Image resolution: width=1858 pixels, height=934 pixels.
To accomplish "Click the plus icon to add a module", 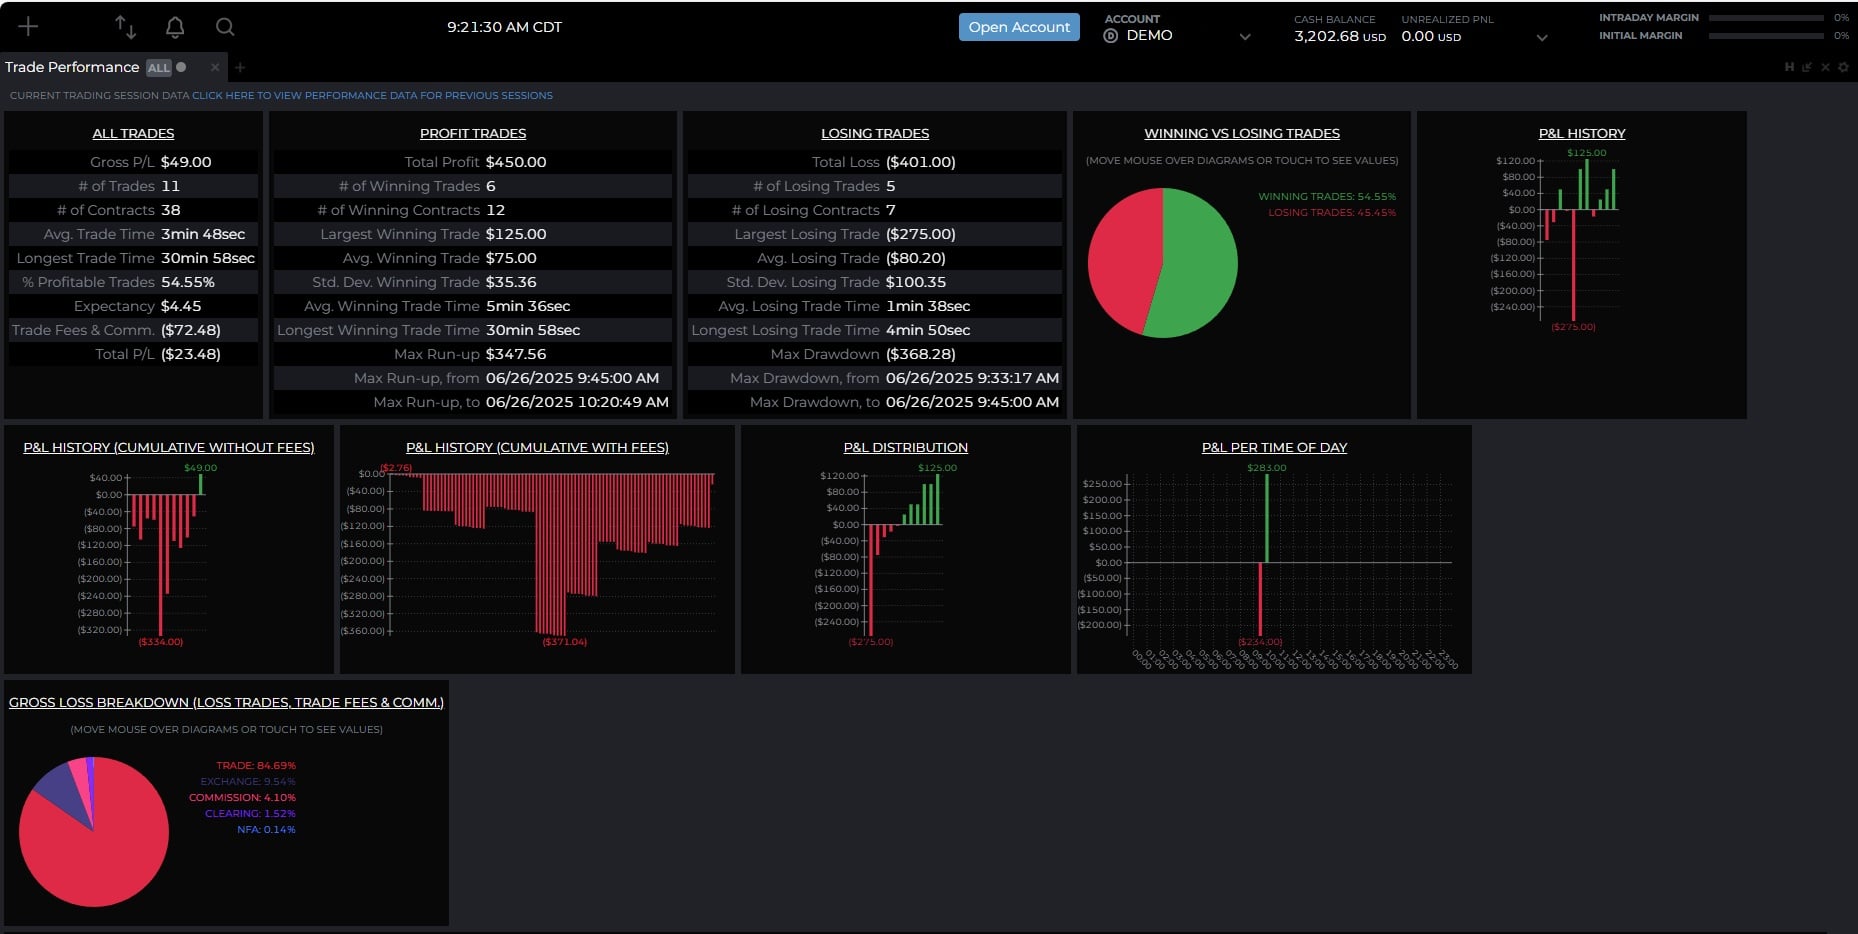I will [28, 27].
